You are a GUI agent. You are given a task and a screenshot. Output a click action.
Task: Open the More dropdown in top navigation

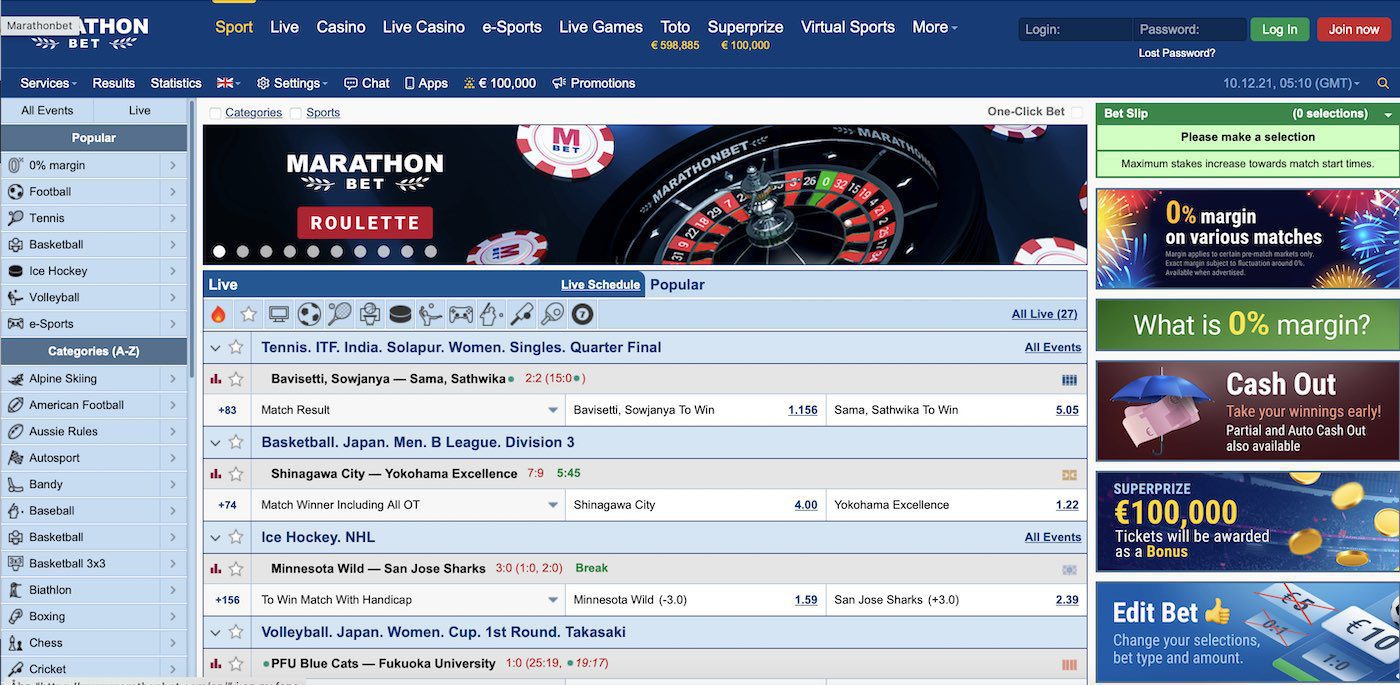(935, 27)
